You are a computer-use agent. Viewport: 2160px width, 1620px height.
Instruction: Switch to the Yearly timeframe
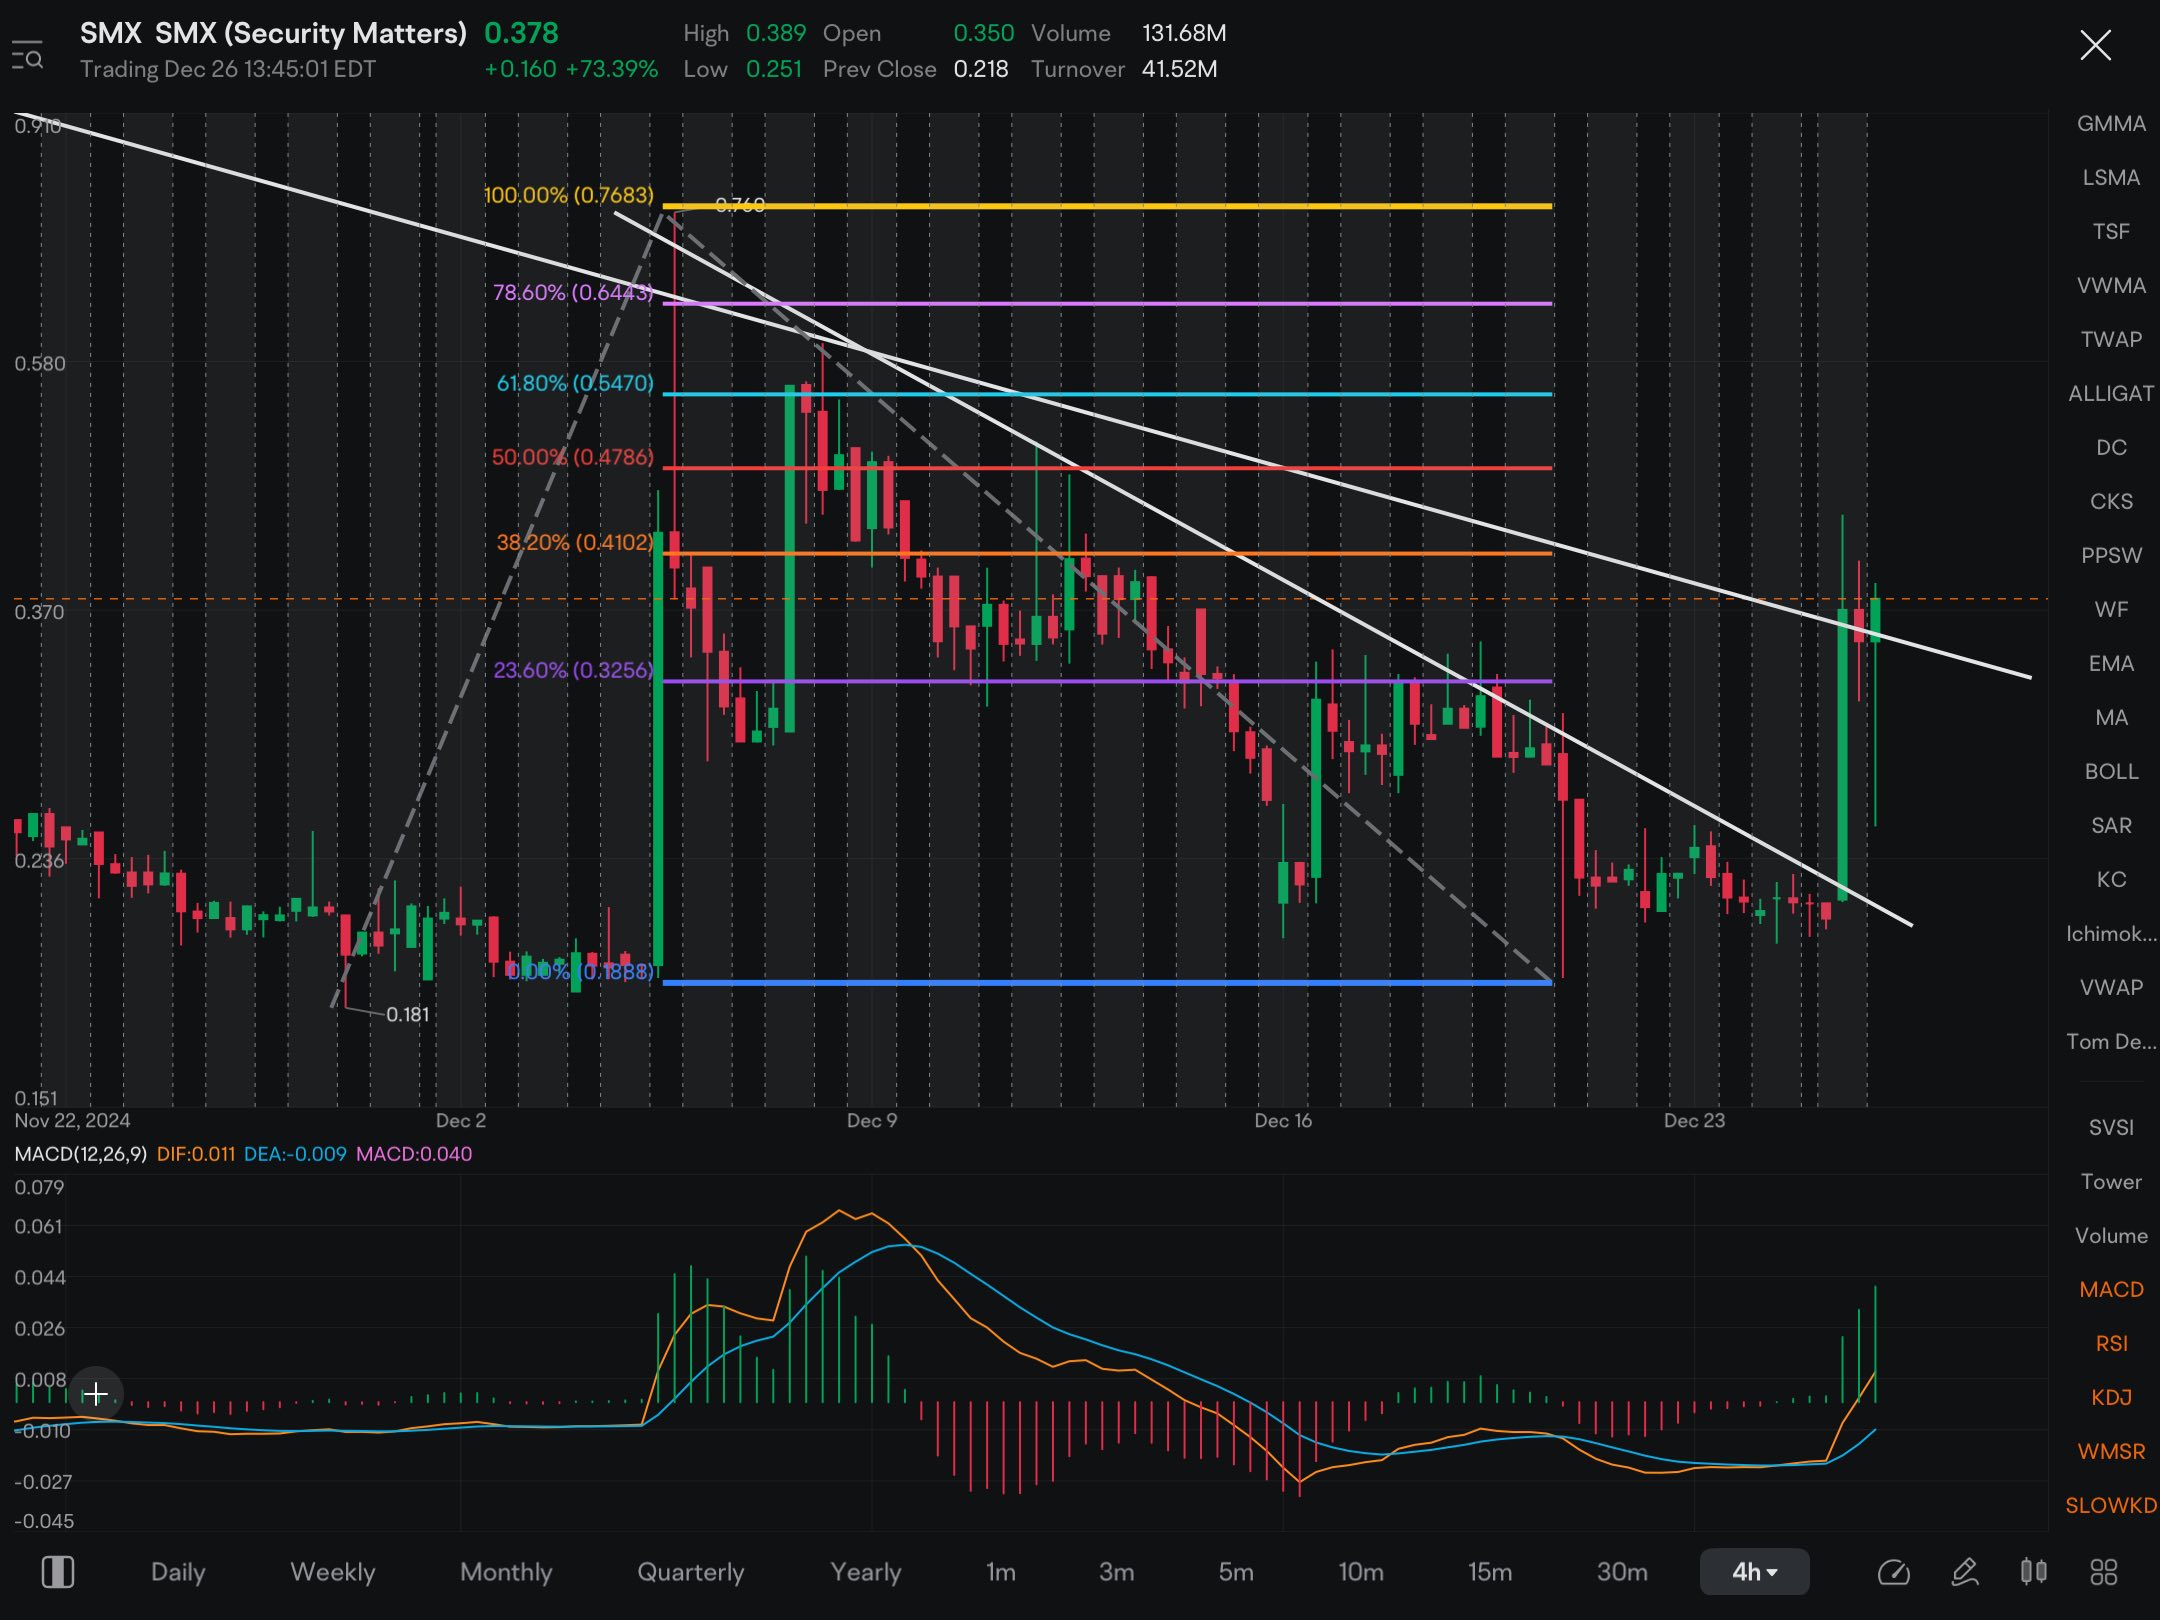click(866, 1572)
